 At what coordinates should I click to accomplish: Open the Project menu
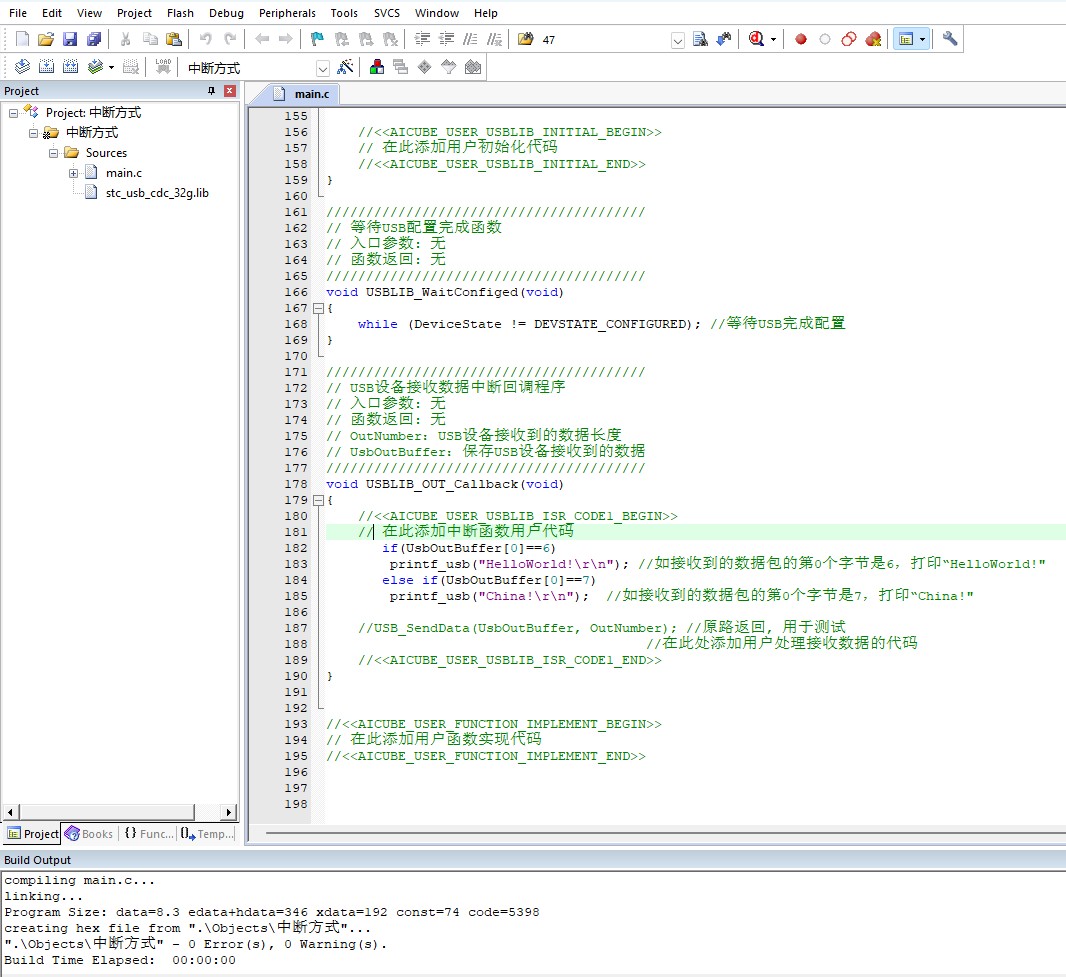tap(135, 13)
